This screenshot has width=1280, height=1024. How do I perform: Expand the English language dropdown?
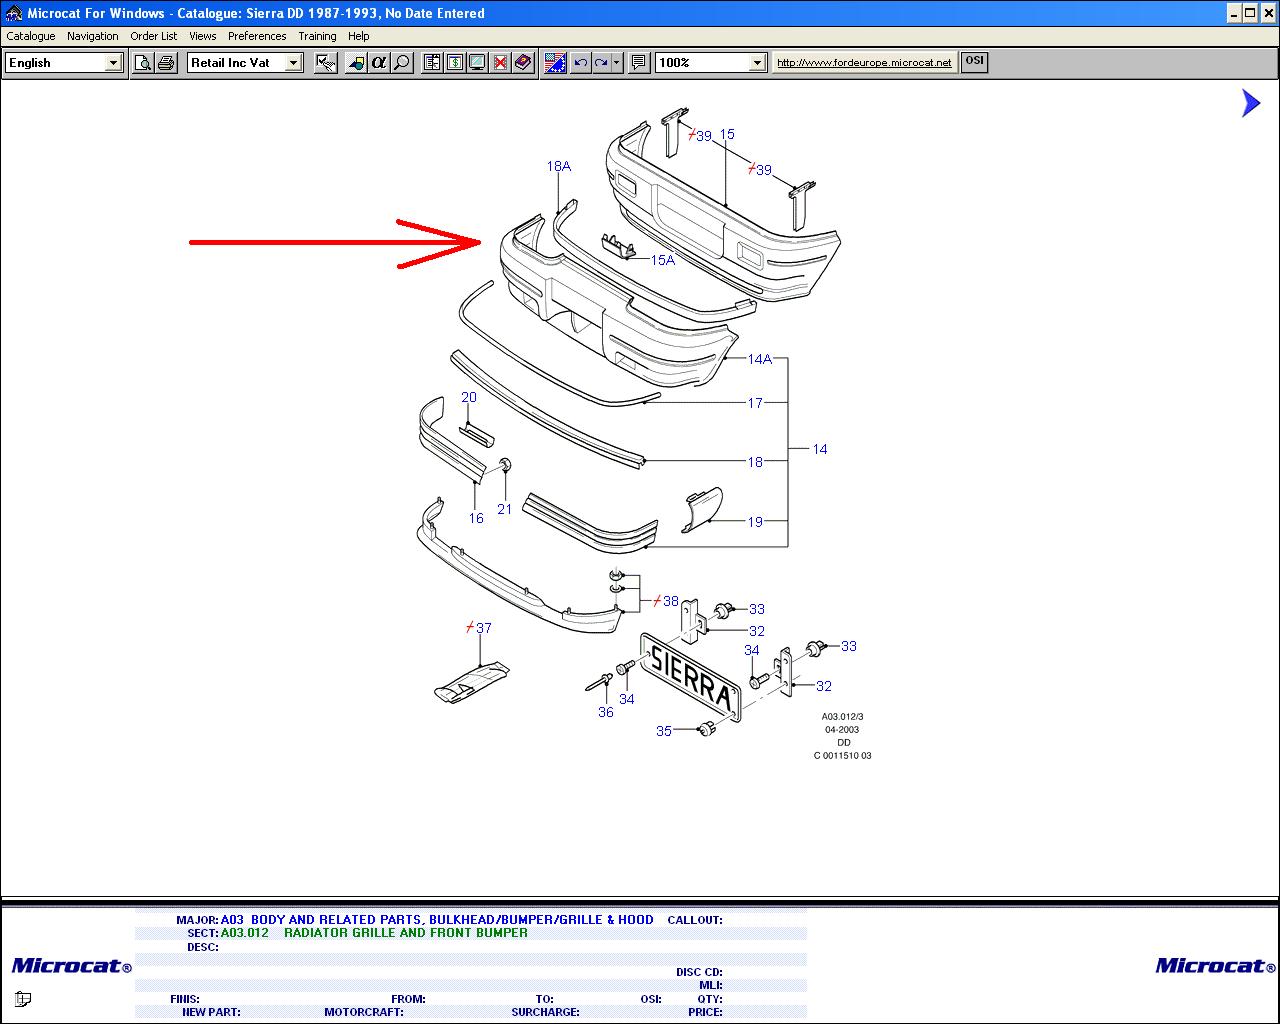coord(113,63)
